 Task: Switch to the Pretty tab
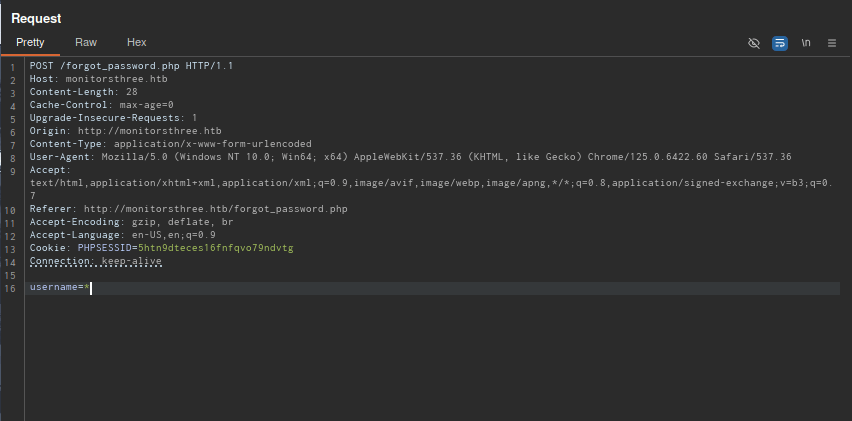point(30,42)
